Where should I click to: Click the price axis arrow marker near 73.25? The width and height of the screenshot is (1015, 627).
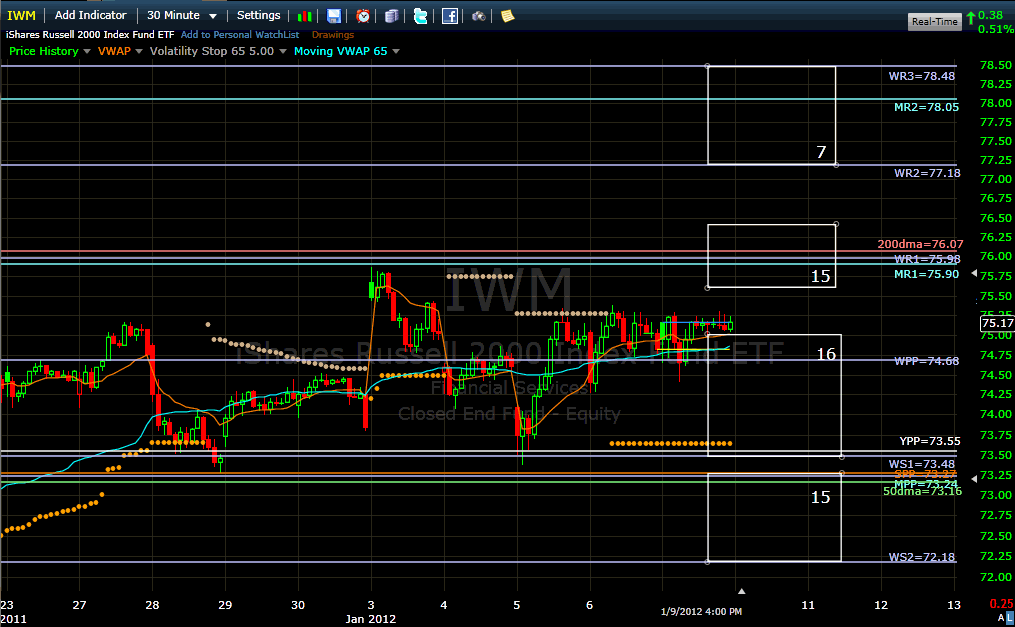click(974, 478)
